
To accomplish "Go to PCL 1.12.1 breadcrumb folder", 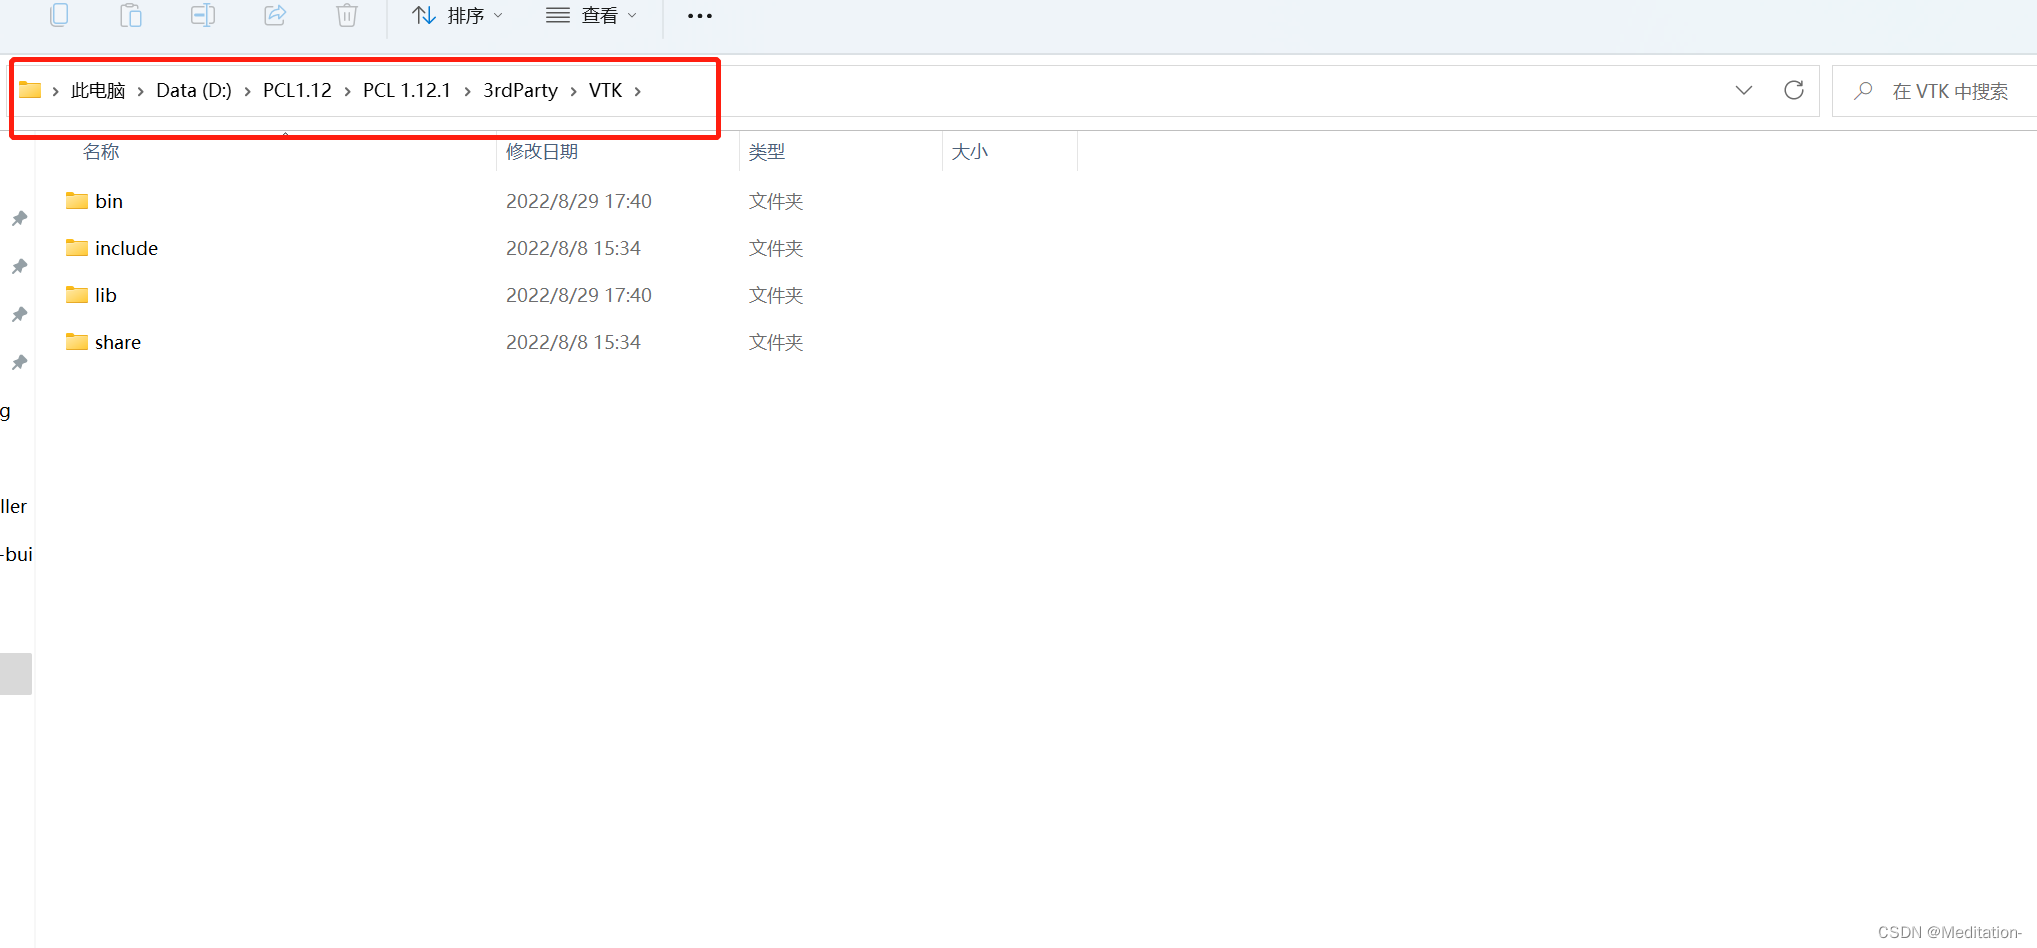I will pos(407,91).
